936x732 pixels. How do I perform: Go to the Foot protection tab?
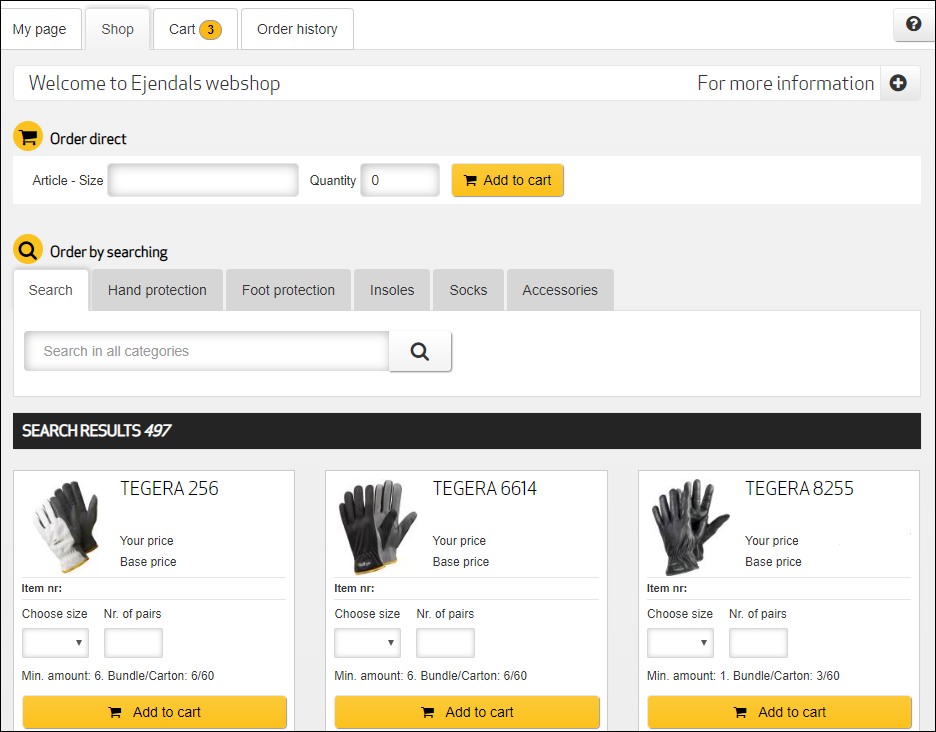point(288,290)
